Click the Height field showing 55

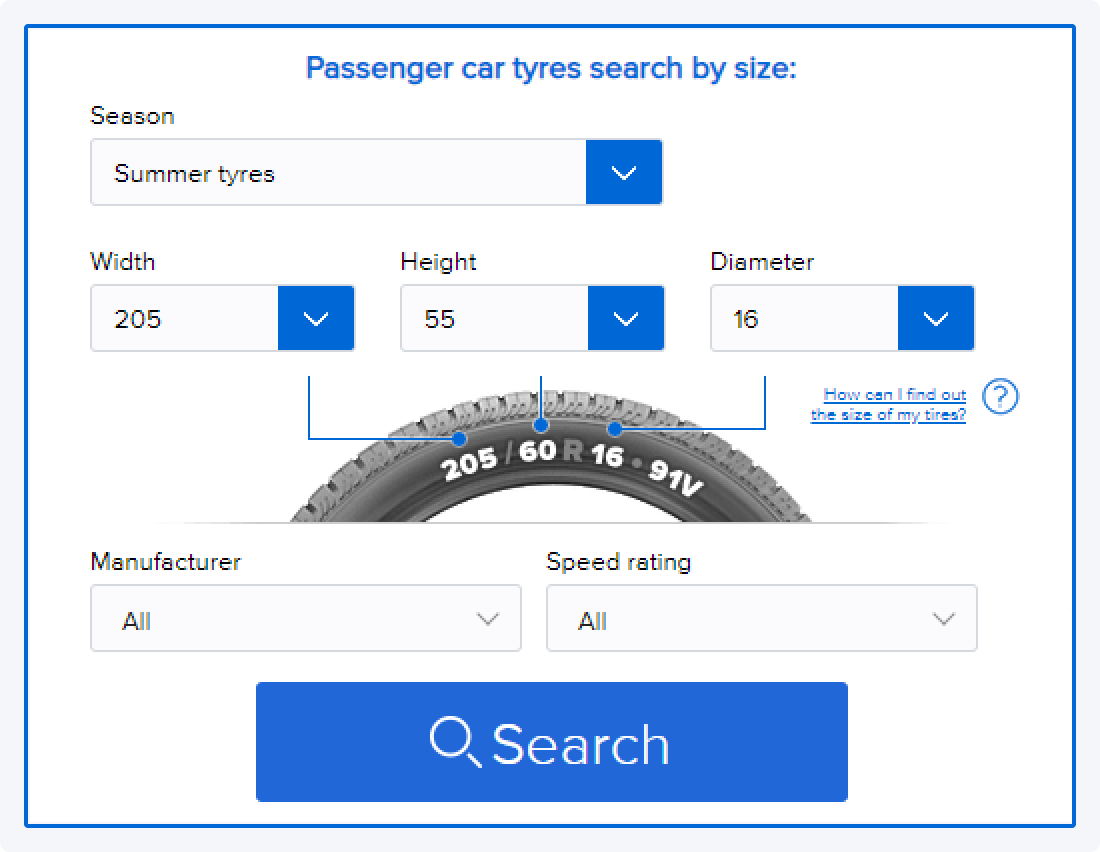tap(495, 319)
